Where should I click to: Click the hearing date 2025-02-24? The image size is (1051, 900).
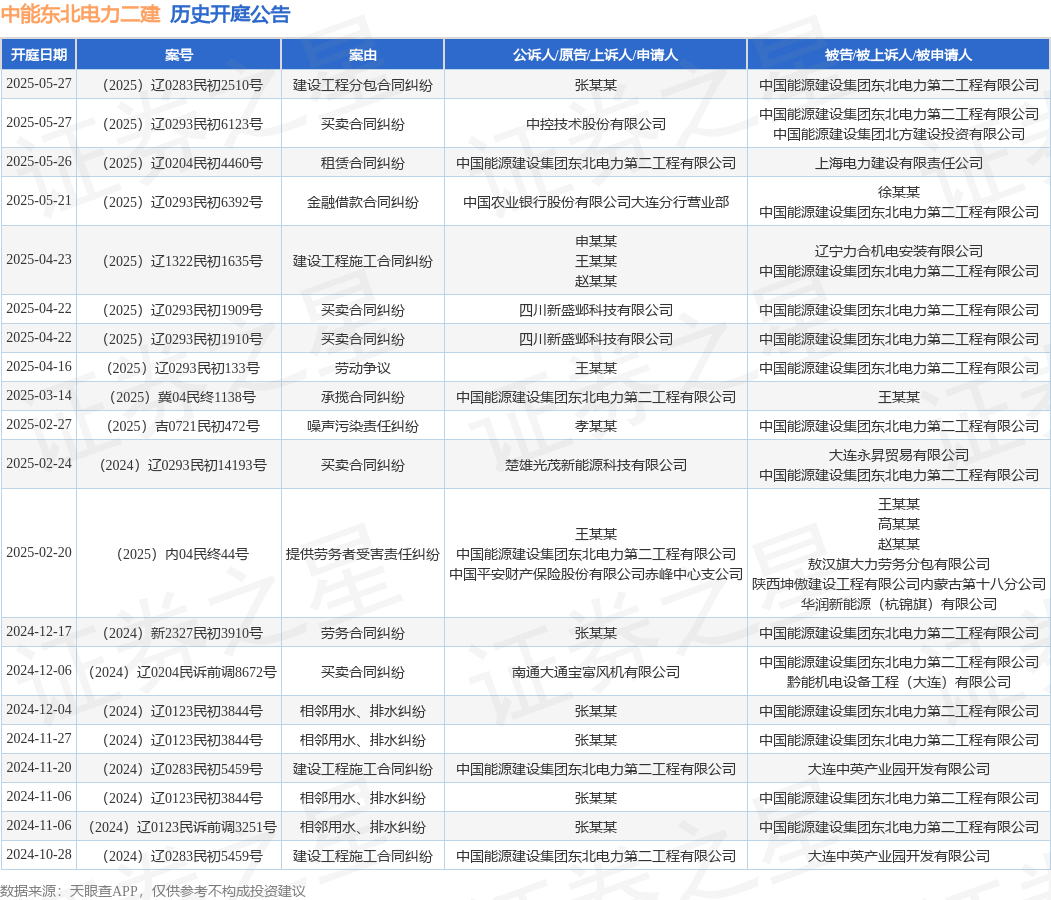(39, 463)
